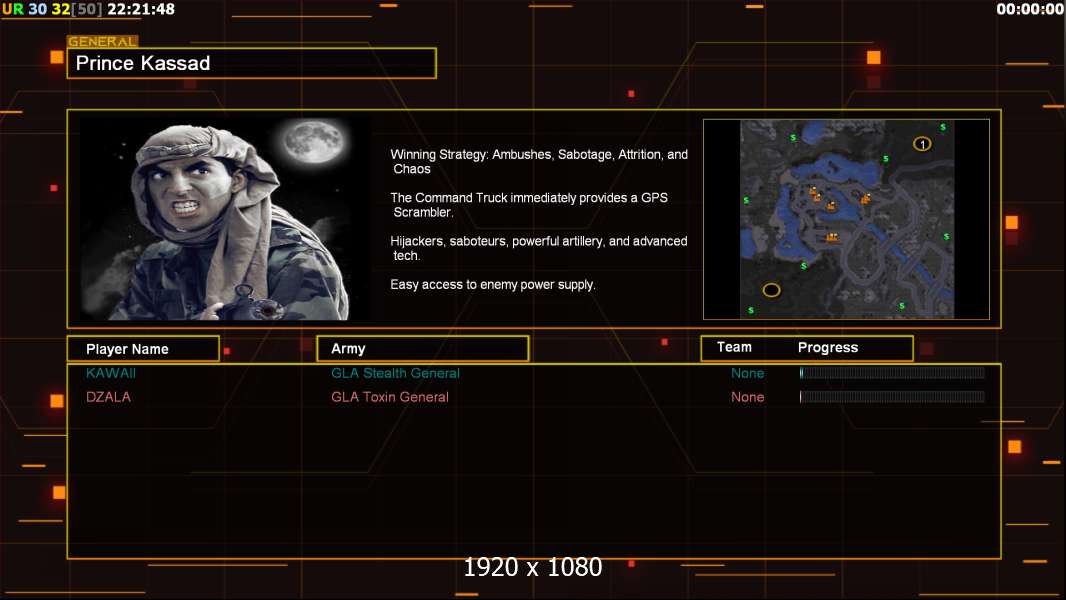Click the 00:00:00 timer at top right
This screenshot has width=1066, height=600.
(1030, 9)
